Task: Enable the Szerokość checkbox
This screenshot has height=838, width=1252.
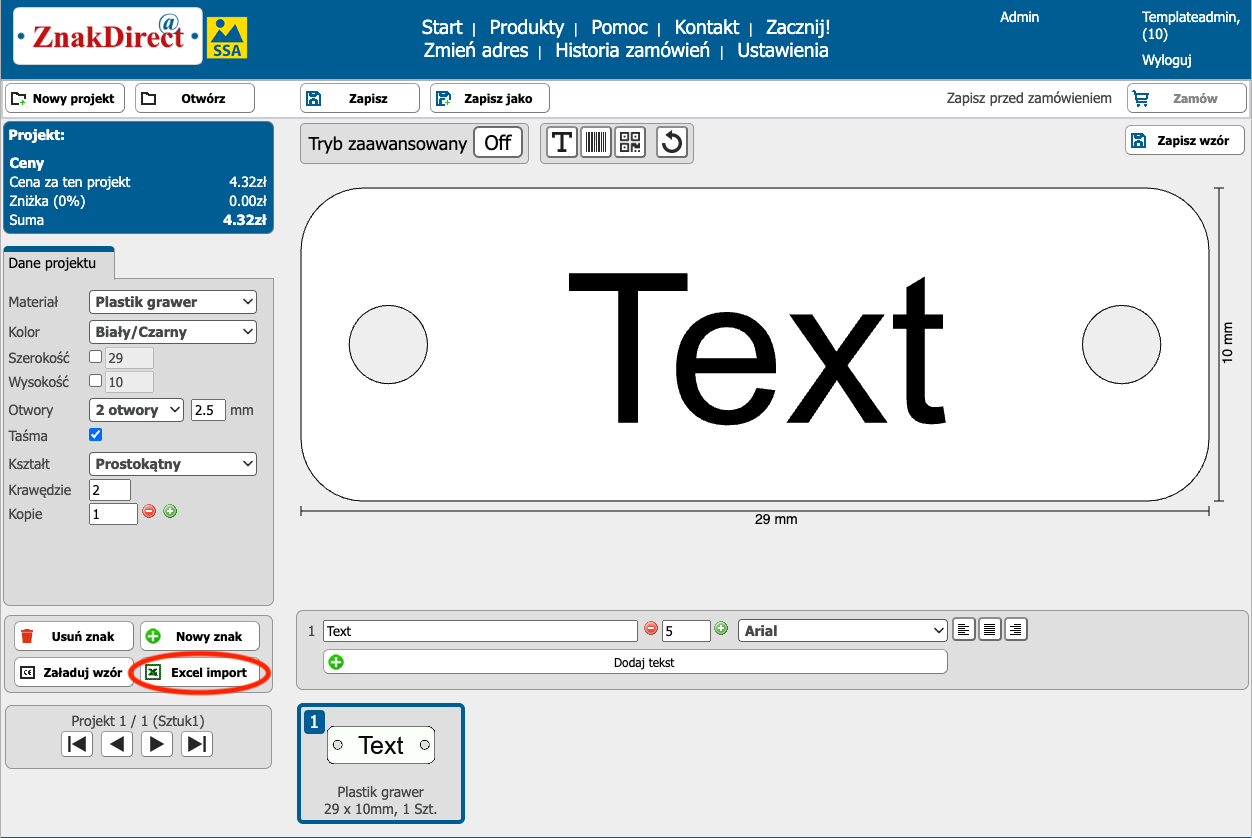Action: coord(96,356)
